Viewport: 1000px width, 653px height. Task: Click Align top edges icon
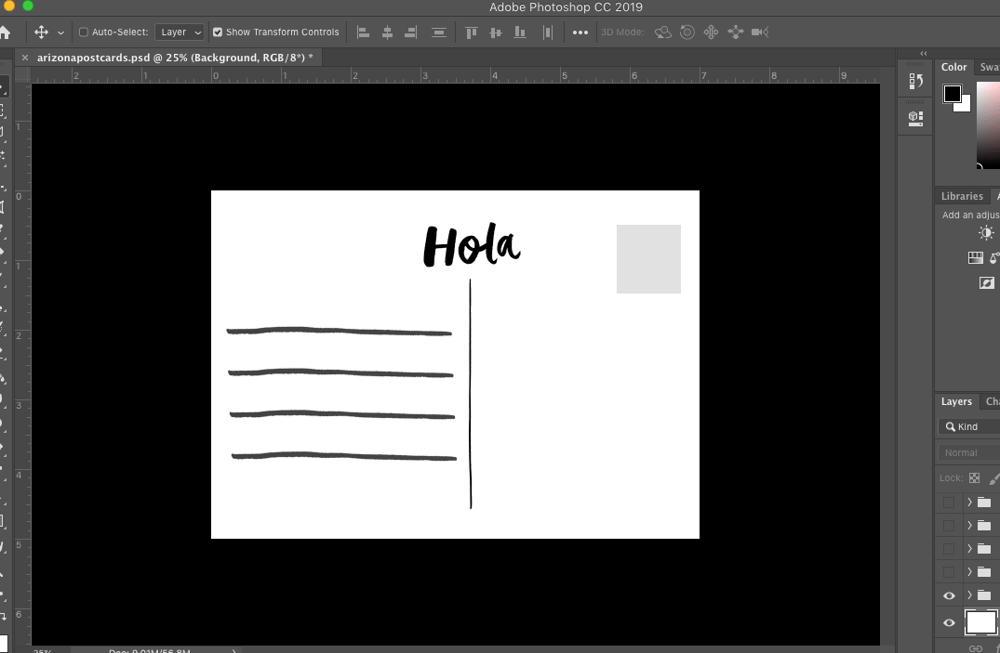471,32
